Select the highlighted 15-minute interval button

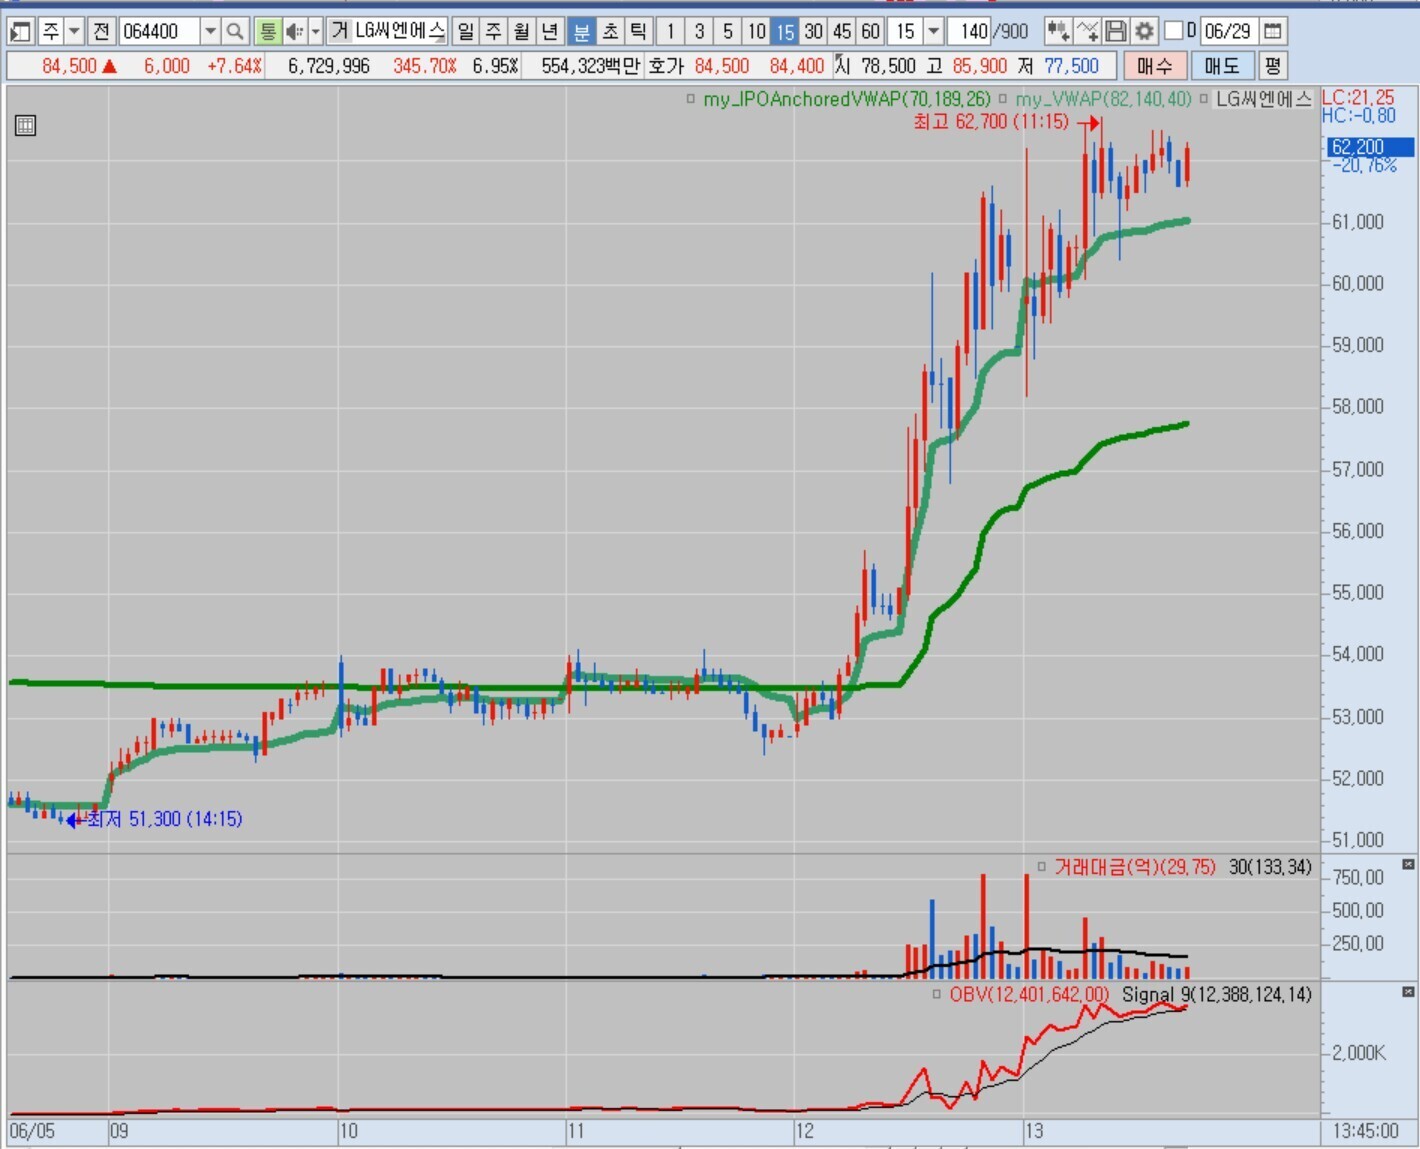pos(785,32)
